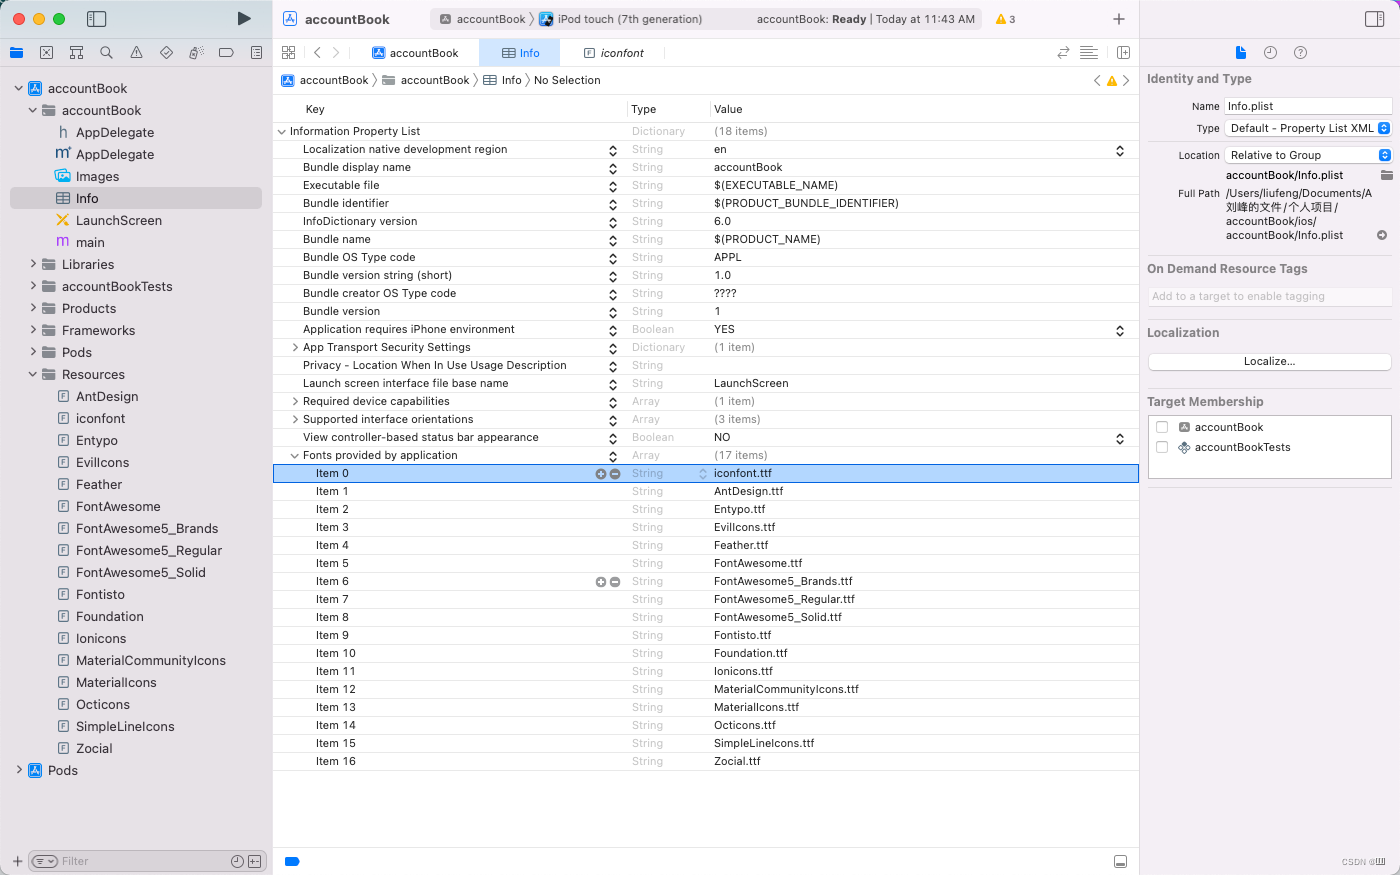Add new file with bottom plus
Screen dimensions: 1400x875
[17, 861]
